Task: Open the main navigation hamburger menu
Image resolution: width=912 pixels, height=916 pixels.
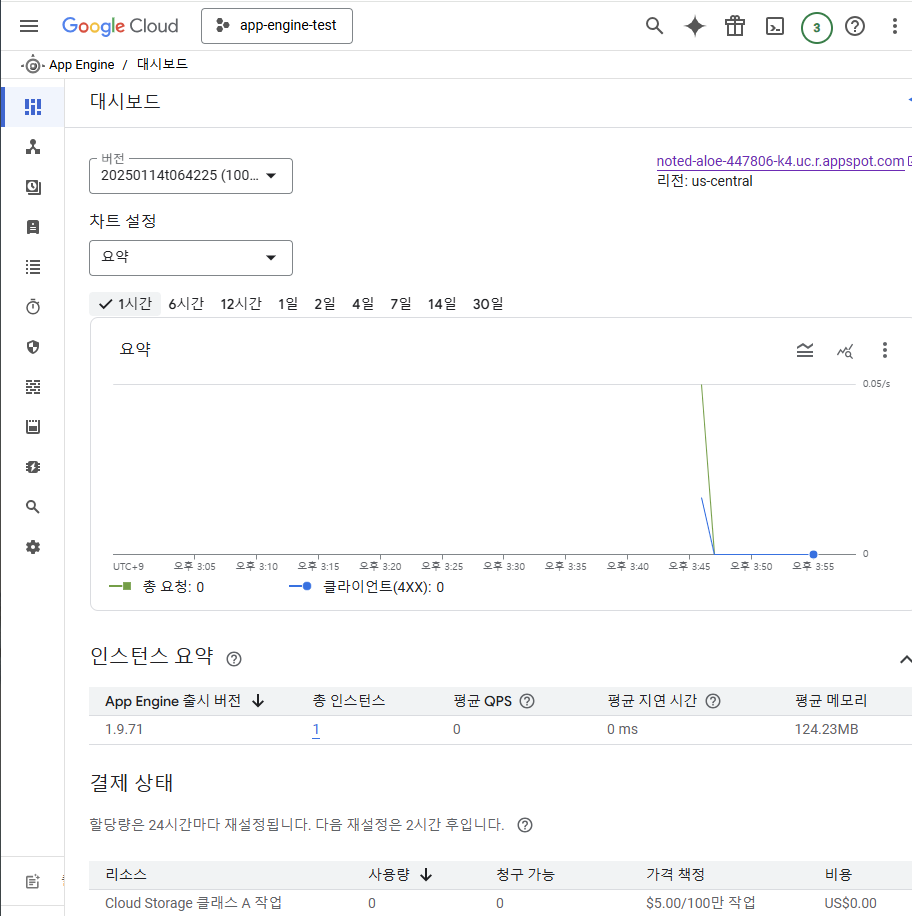Action: [29, 26]
